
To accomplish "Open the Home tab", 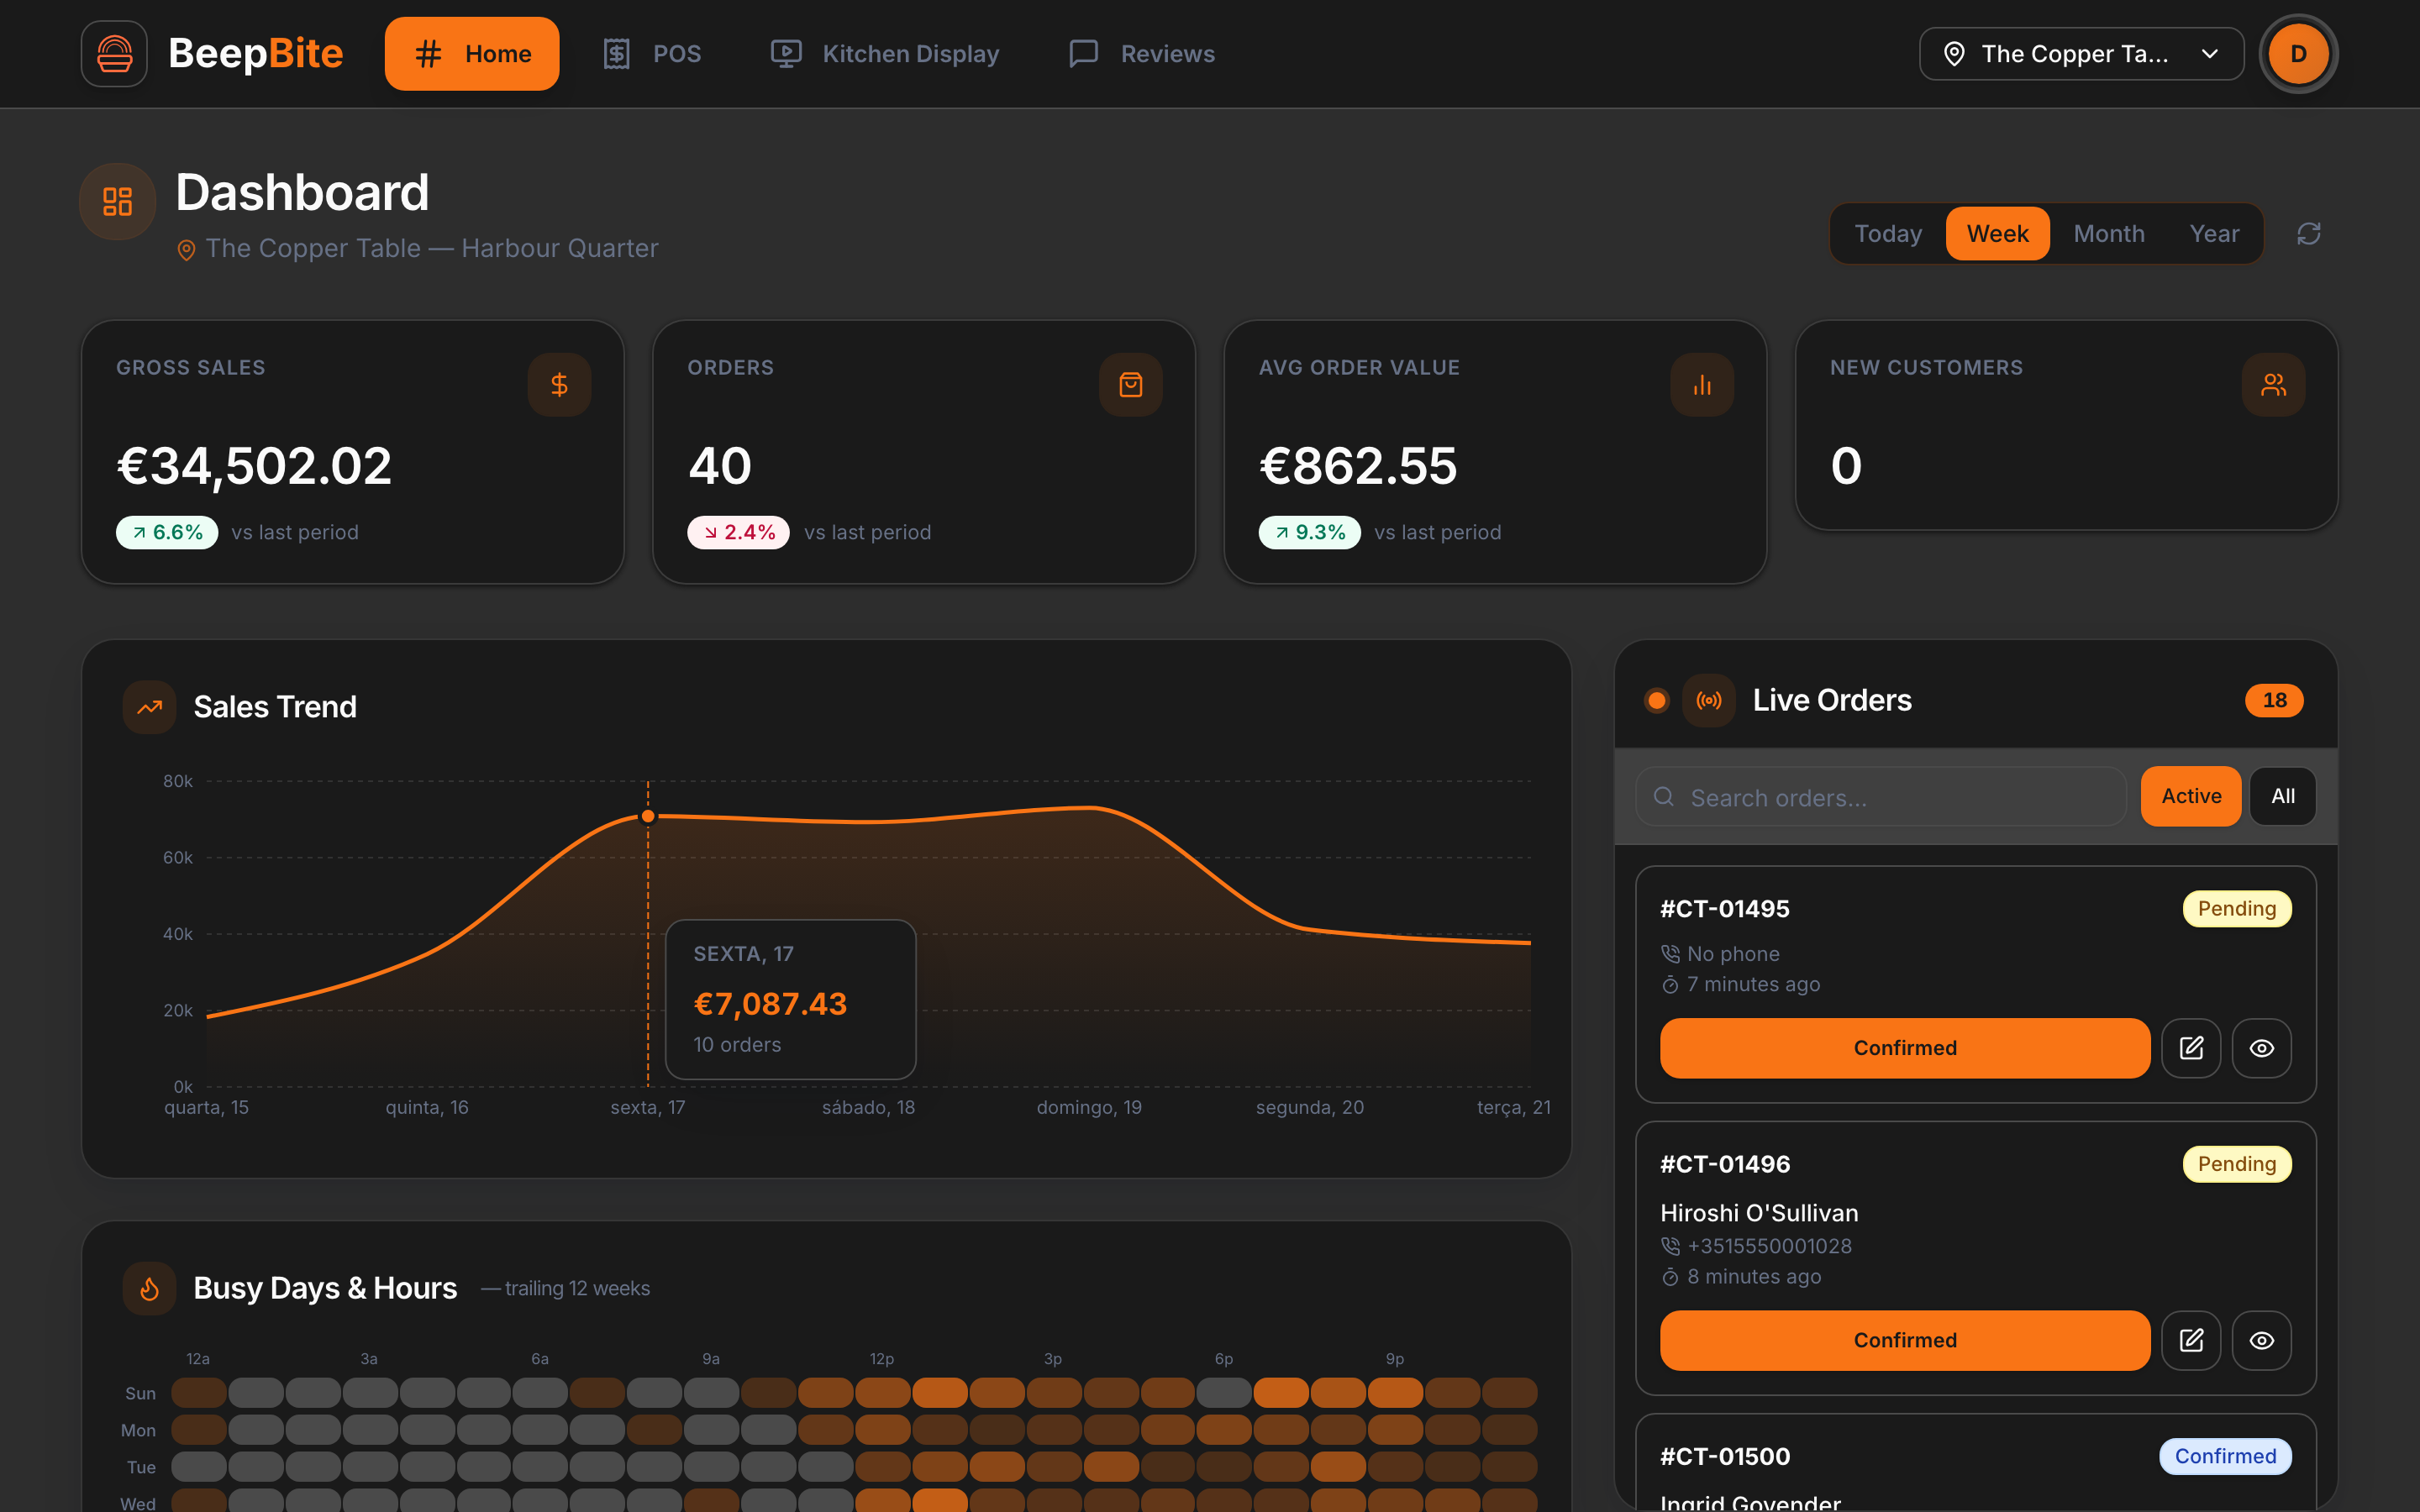I will [x=472, y=54].
